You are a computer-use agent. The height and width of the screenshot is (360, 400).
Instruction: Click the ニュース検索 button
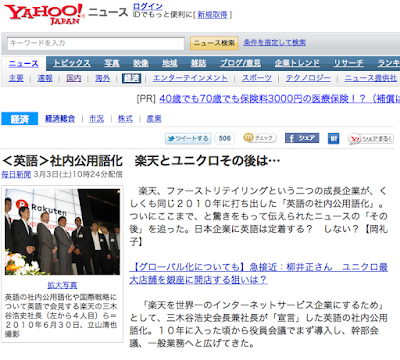(214, 43)
